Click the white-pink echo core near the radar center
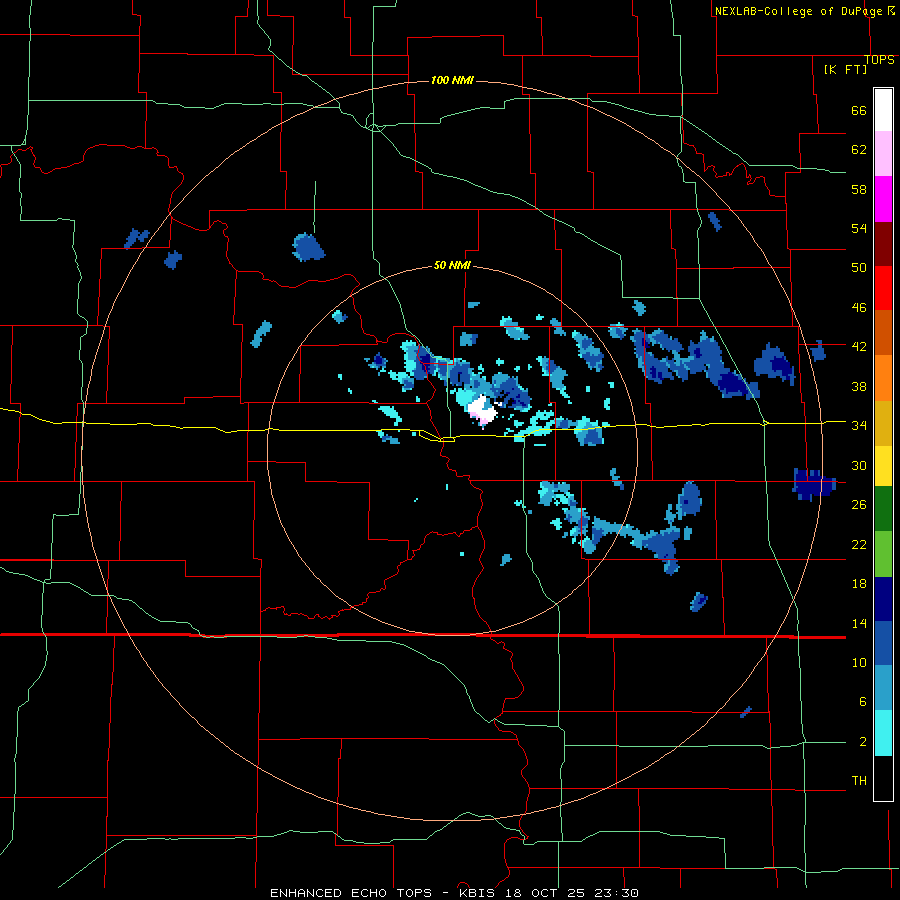Screen dimensions: 900x900 point(482,410)
